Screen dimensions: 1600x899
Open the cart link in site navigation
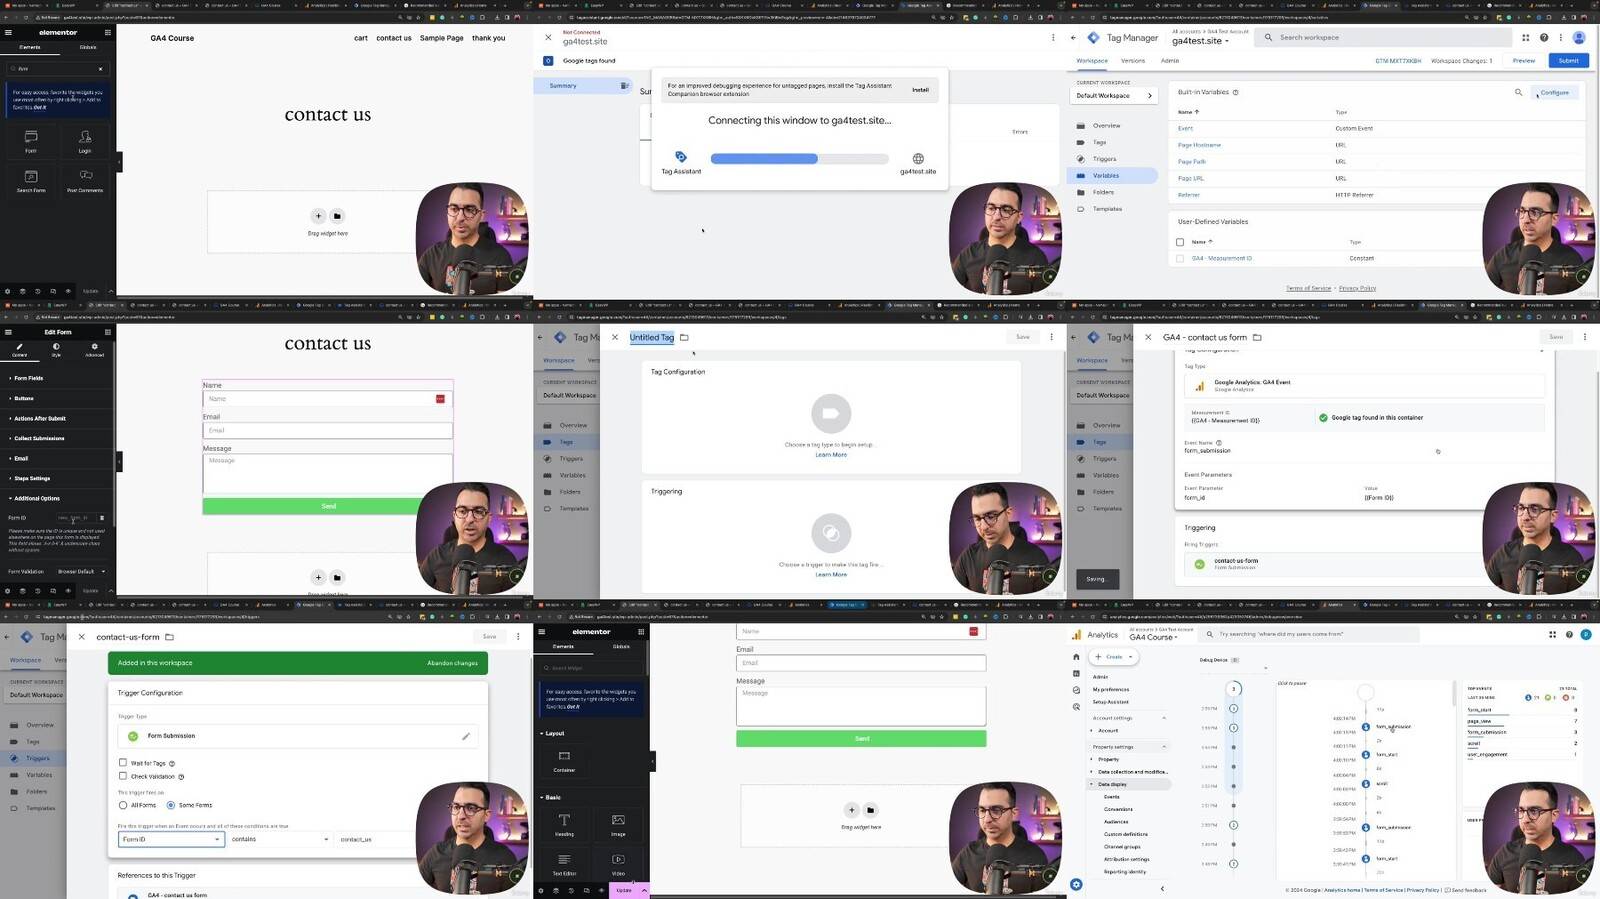click(361, 38)
